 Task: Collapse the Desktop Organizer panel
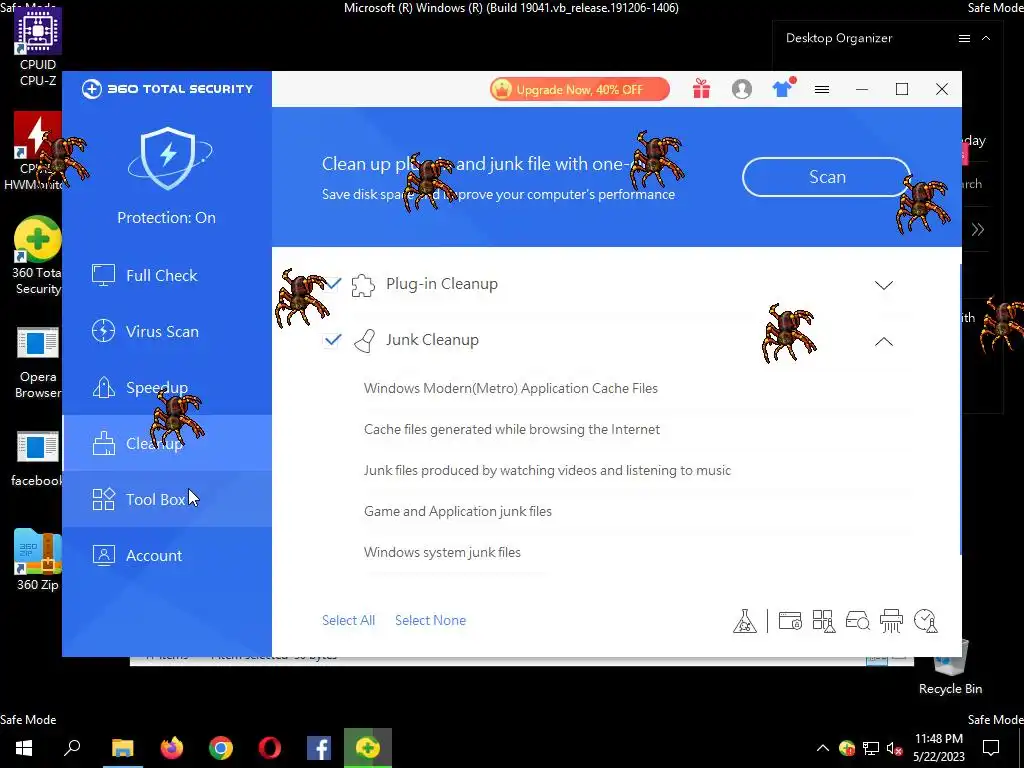(986, 39)
